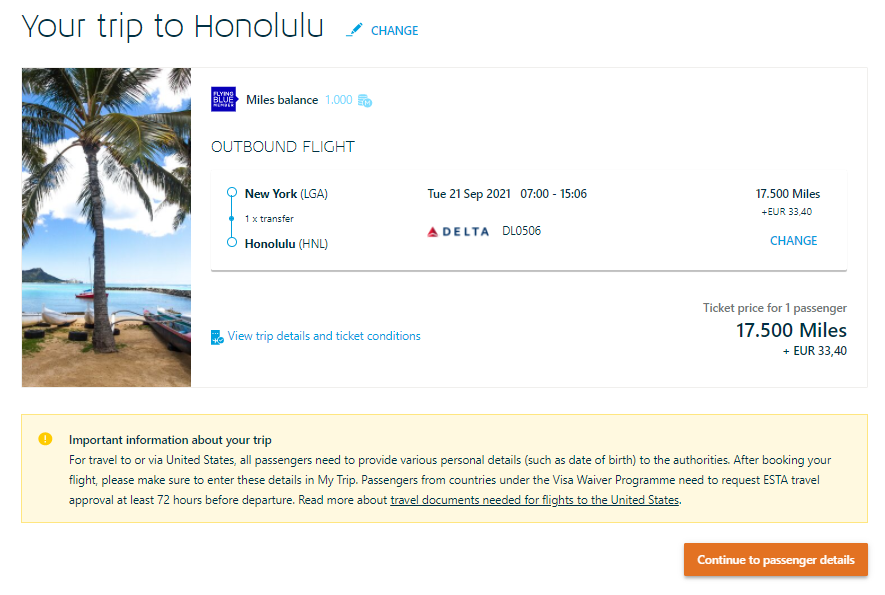Click CHANGE on the outbound flight
Image resolution: width=885 pixels, height=595 pixels.
793,241
